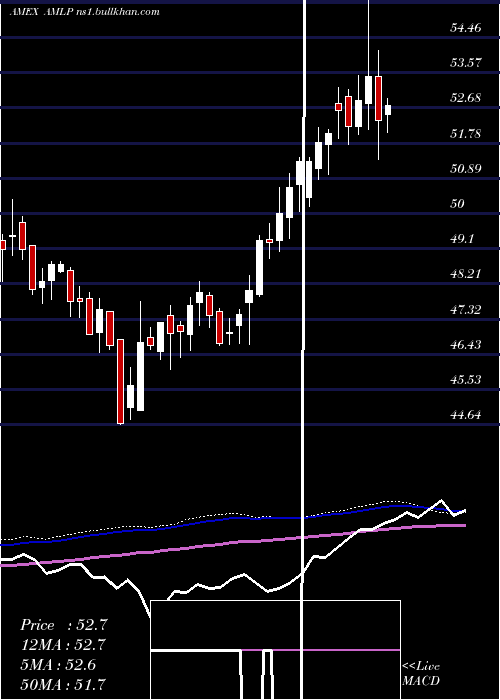Image resolution: width=500 pixels, height=700 pixels.
Task: Click the AMEX AMLP ns1.bullkhan.com title text
Action: [x=84, y=12]
